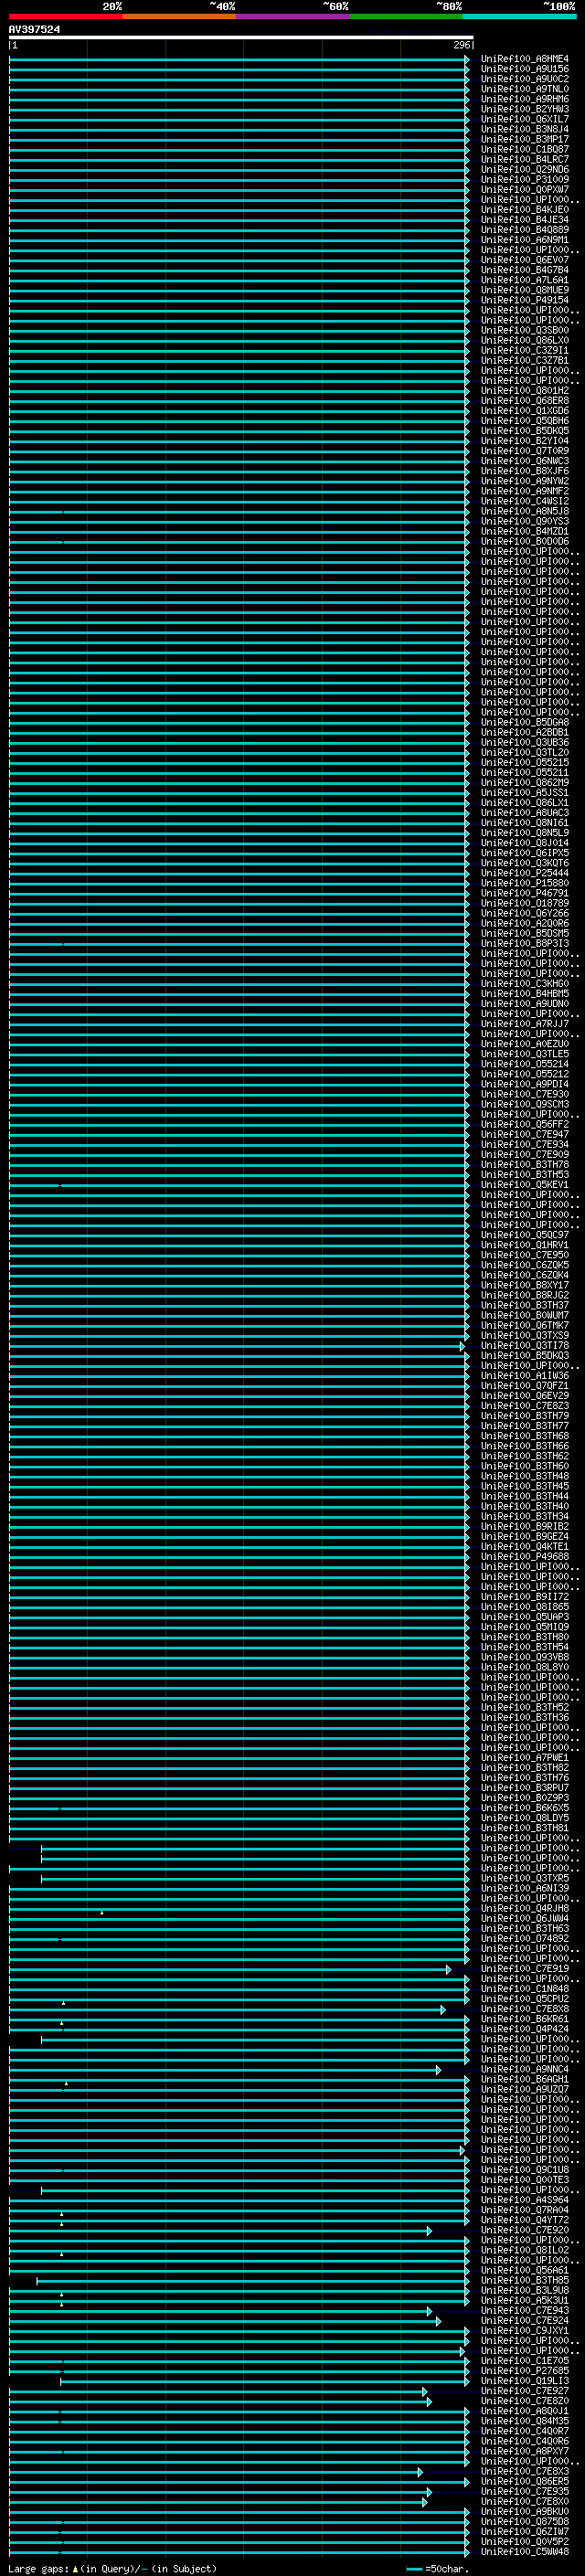Viewport: 585px width, 2576px height.
Task: Select hit label UniRef100_Q6EV07
Action: click(x=525, y=260)
